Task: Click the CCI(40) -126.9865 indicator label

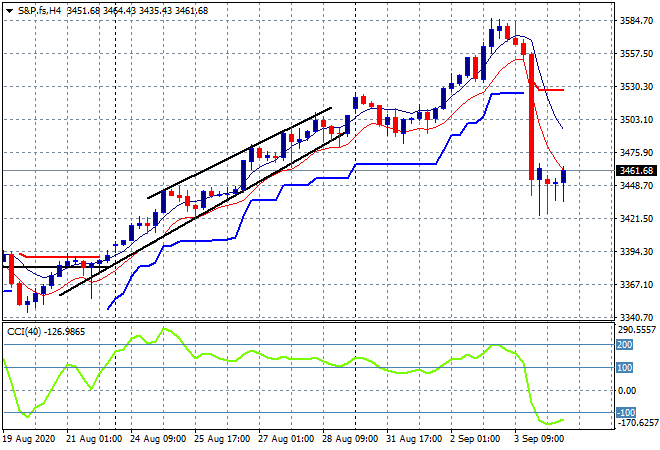Action: (x=46, y=332)
